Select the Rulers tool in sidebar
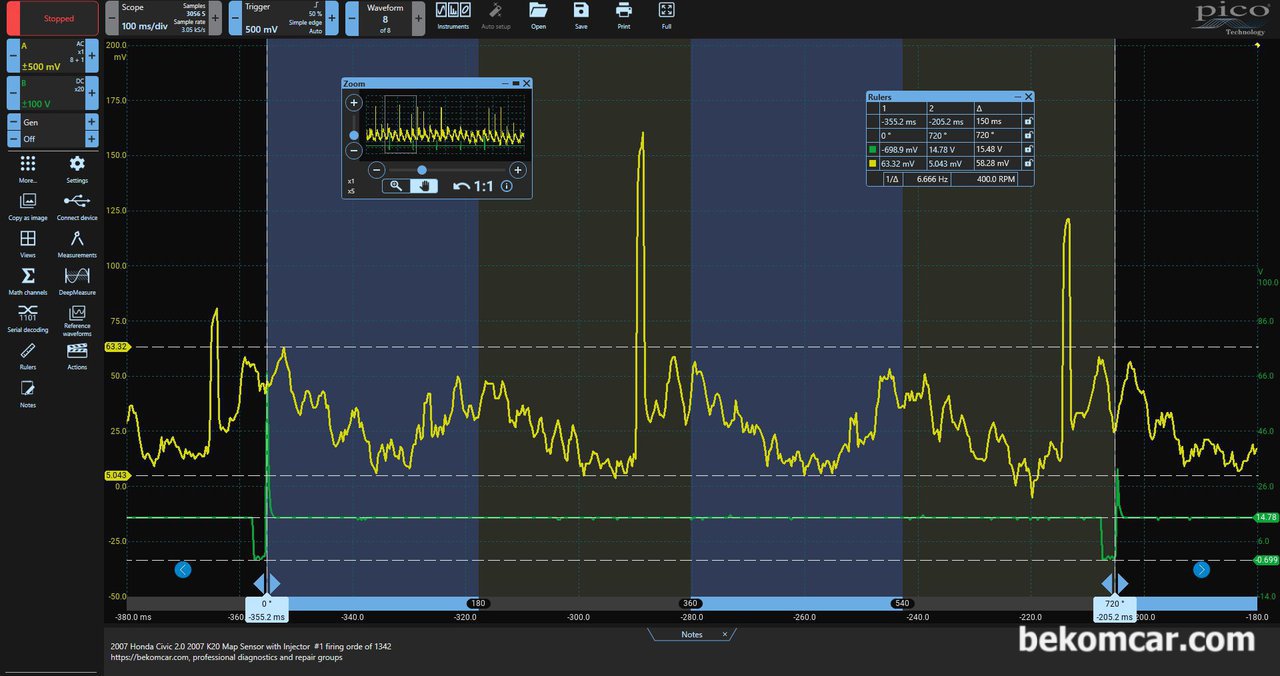Viewport: 1280px width, 676px height. pos(28,355)
